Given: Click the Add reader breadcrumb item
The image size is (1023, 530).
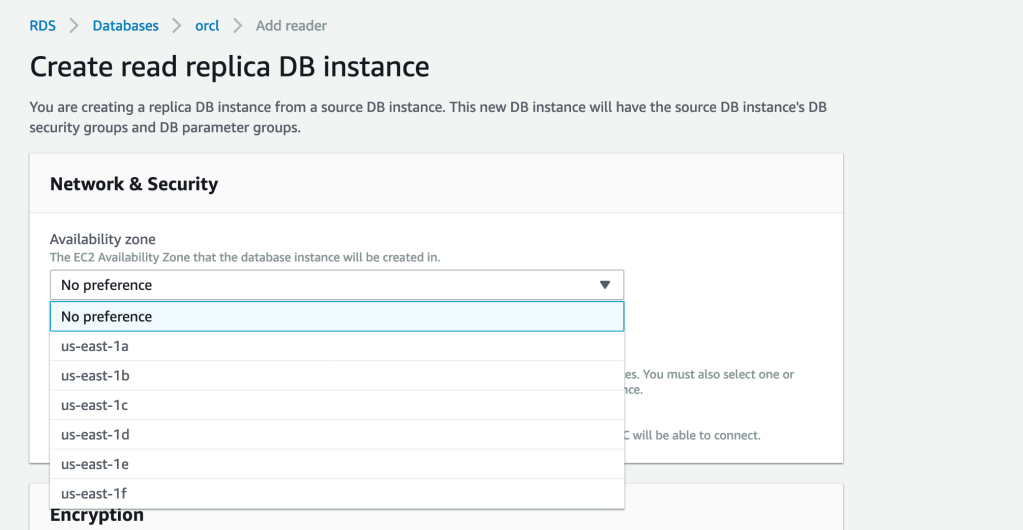Looking at the screenshot, I should pyautogui.click(x=291, y=26).
